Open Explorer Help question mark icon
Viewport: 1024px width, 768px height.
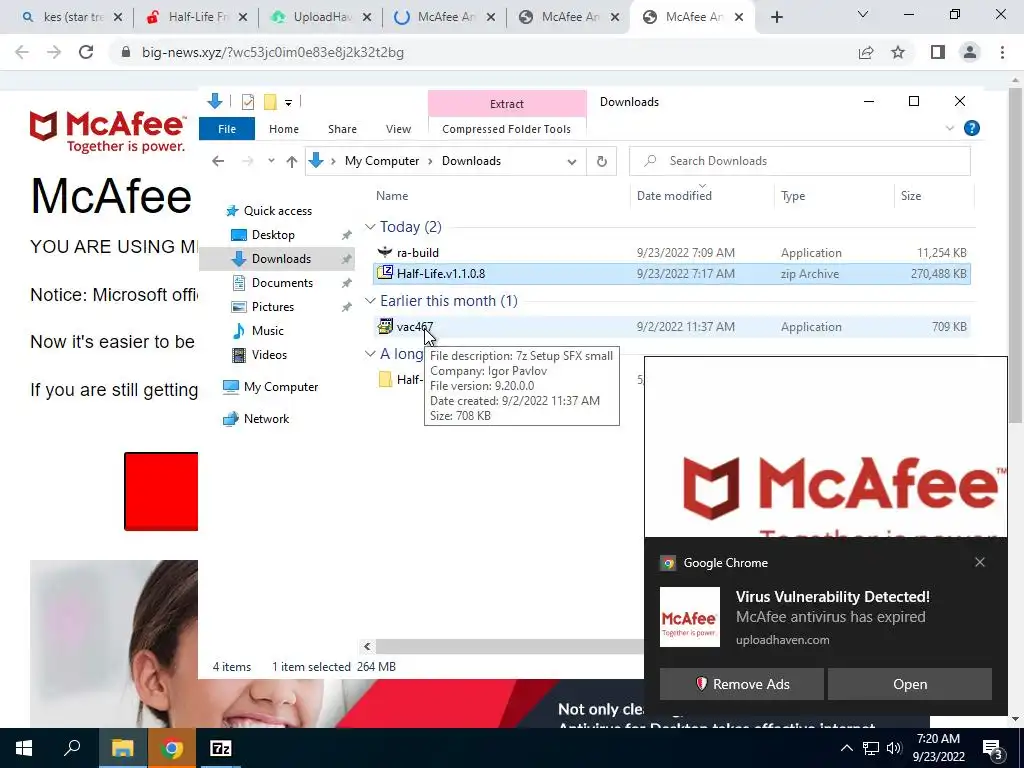tap(972, 129)
